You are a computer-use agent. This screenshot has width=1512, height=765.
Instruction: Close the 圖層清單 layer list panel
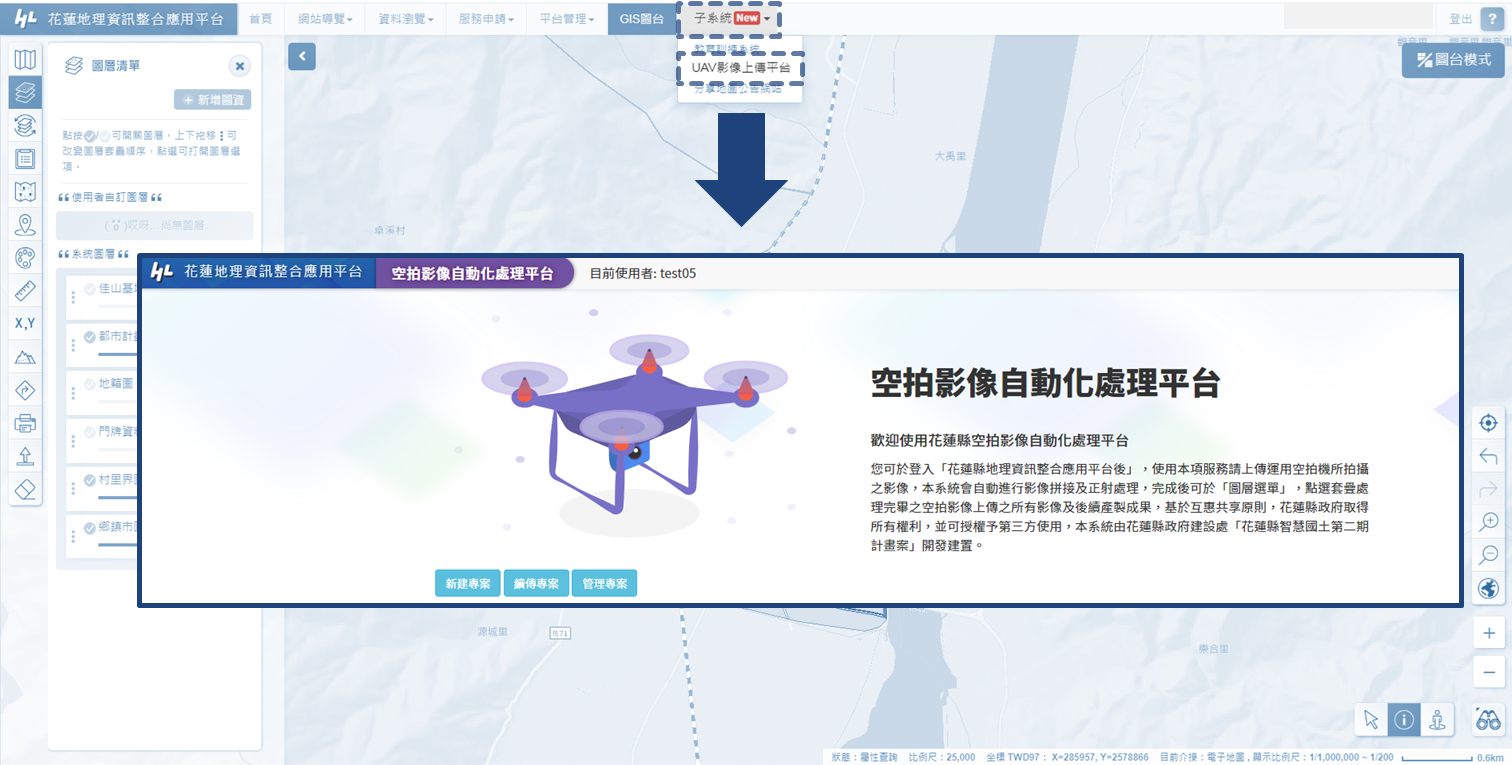coord(240,66)
